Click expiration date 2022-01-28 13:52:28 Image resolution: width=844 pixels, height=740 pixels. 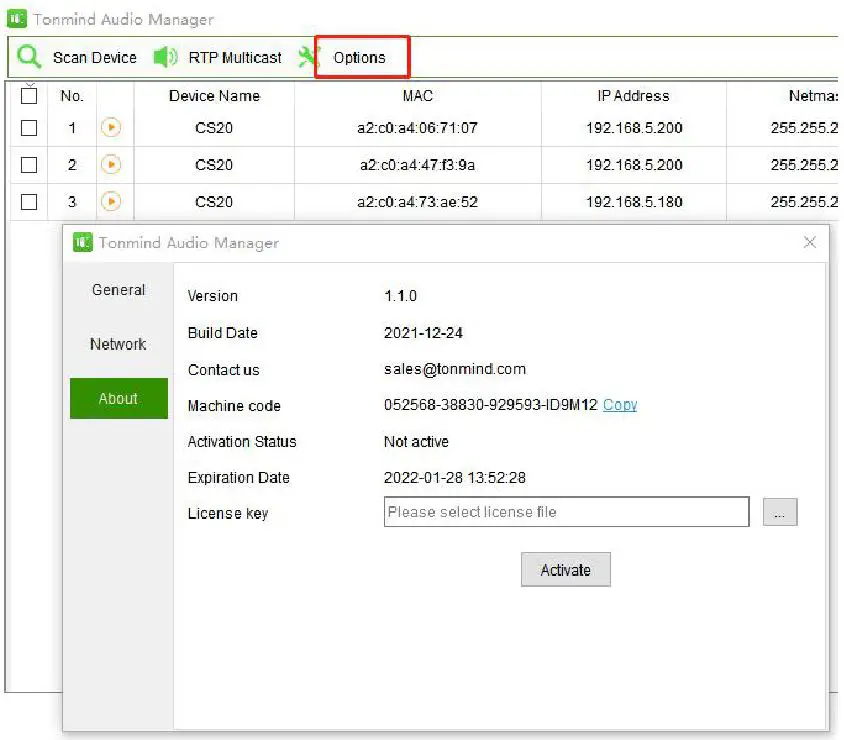pos(455,478)
